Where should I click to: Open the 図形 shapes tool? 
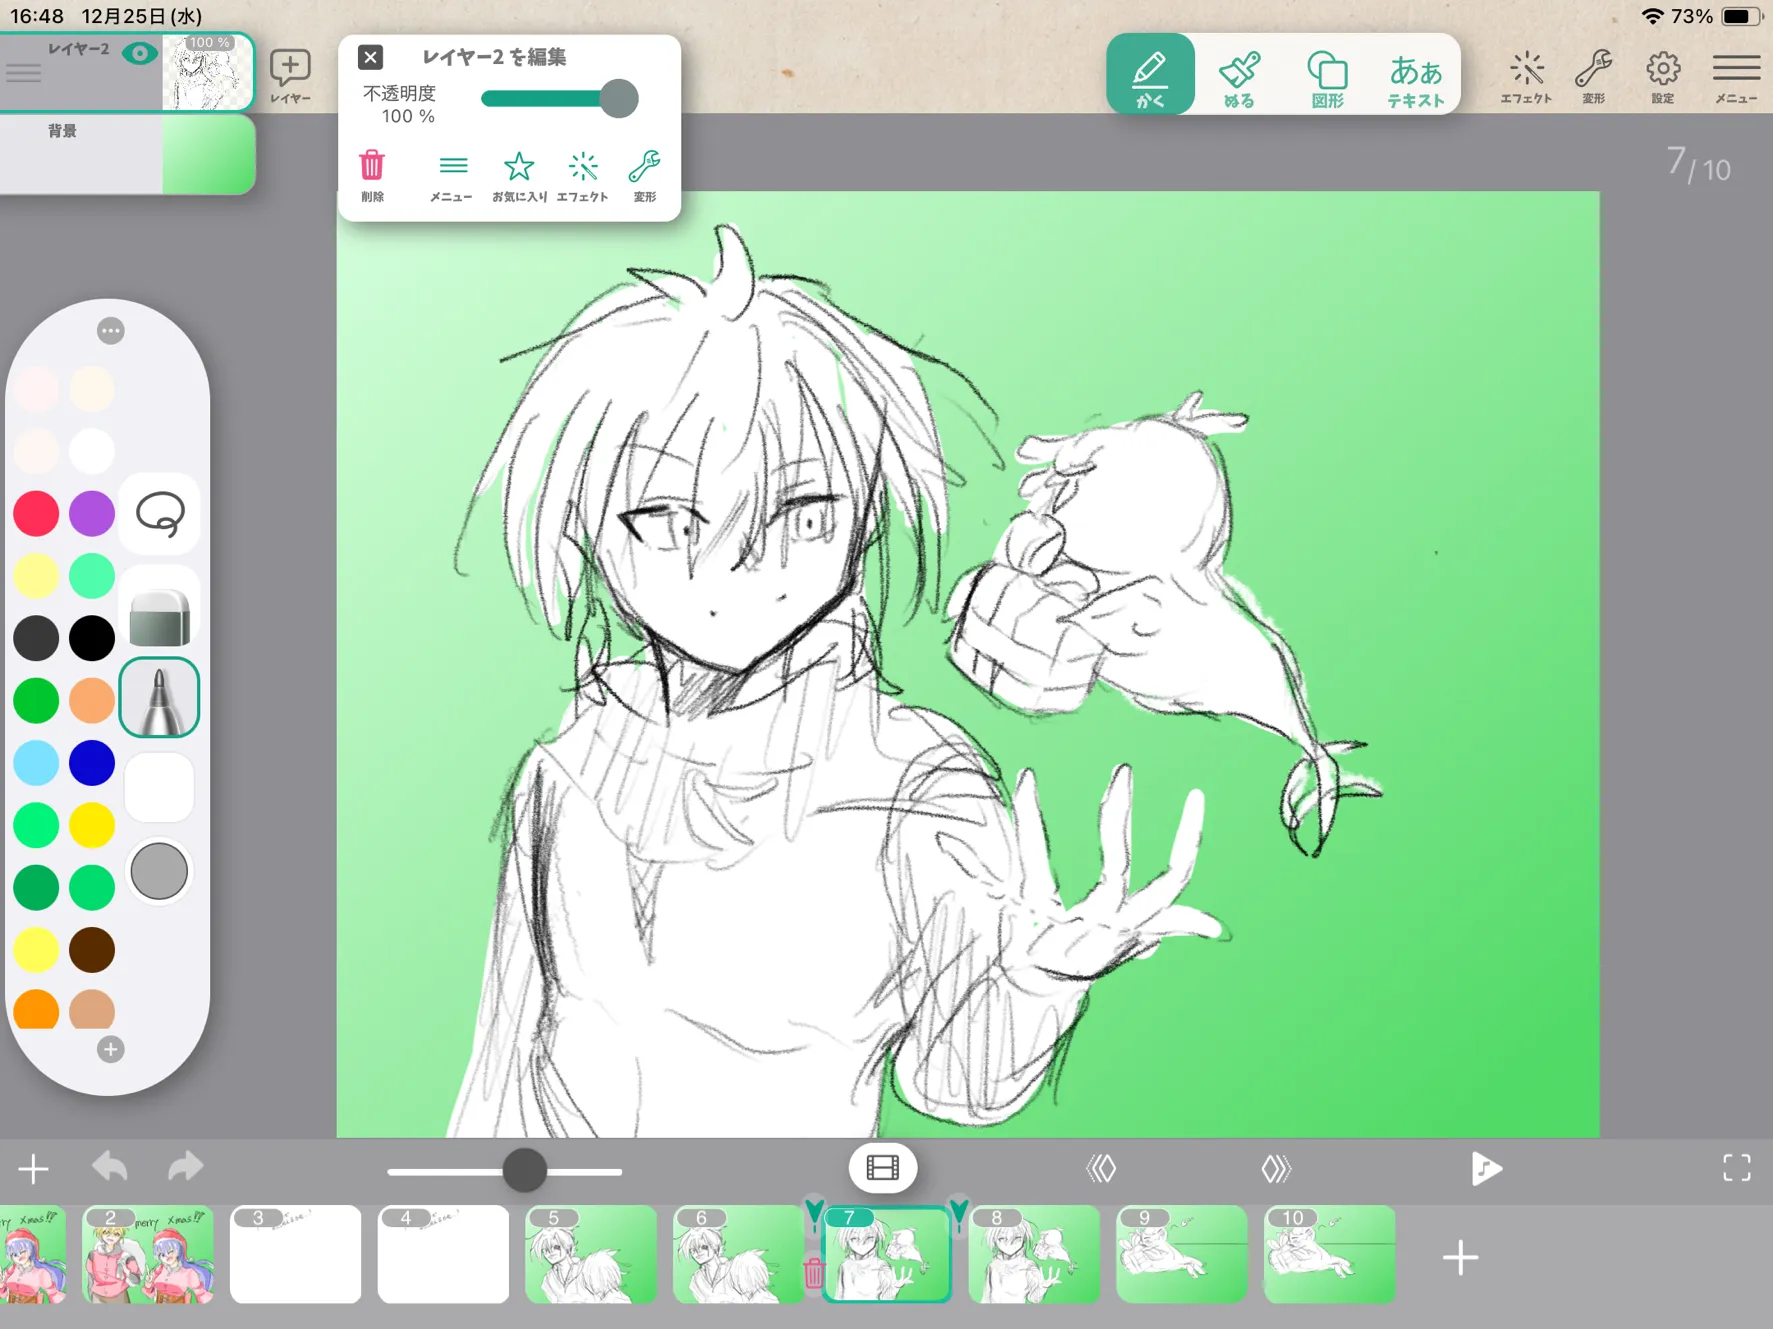click(x=1327, y=78)
